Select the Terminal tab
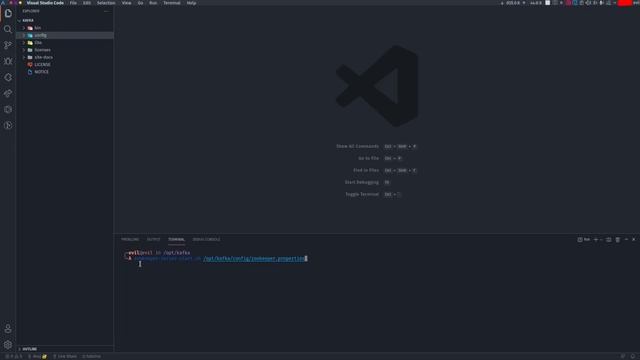The image size is (640, 360). coord(176,240)
